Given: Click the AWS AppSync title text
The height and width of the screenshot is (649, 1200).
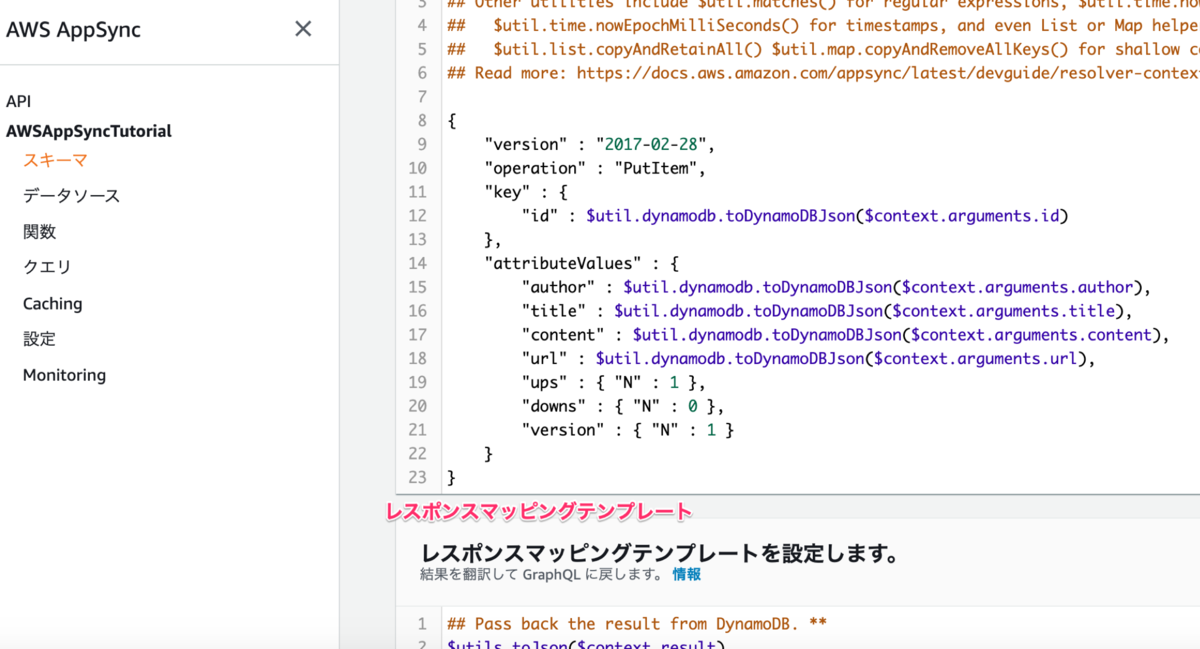Looking at the screenshot, I should click(74, 30).
